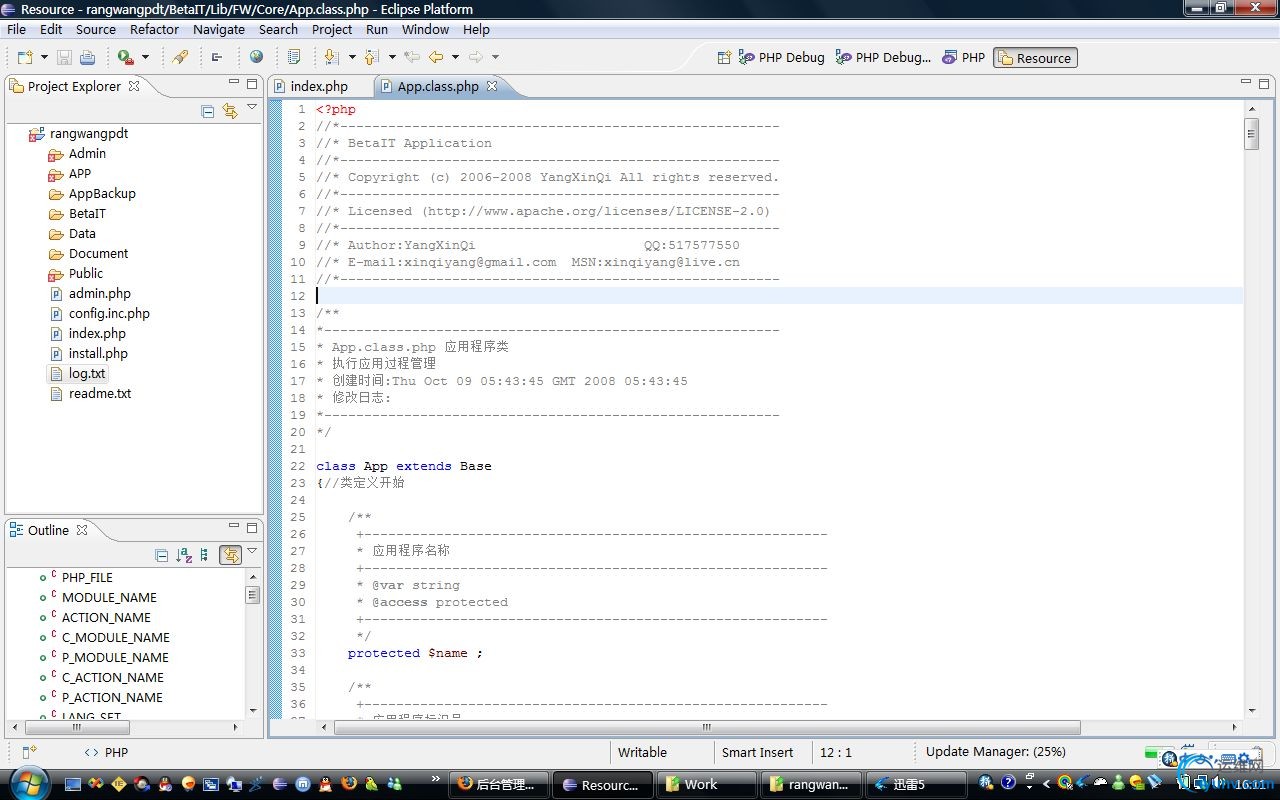The image size is (1280, 800).
Task: Click the Next Annotation arrow icon
Action: coord(332,57)
